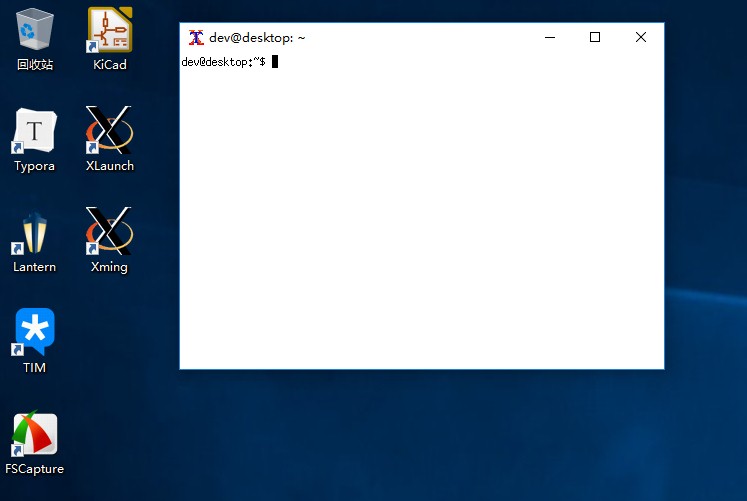Click the TIM messenger icon
The height and width of the screenshot is (501, 747).
tap(35, 333)
